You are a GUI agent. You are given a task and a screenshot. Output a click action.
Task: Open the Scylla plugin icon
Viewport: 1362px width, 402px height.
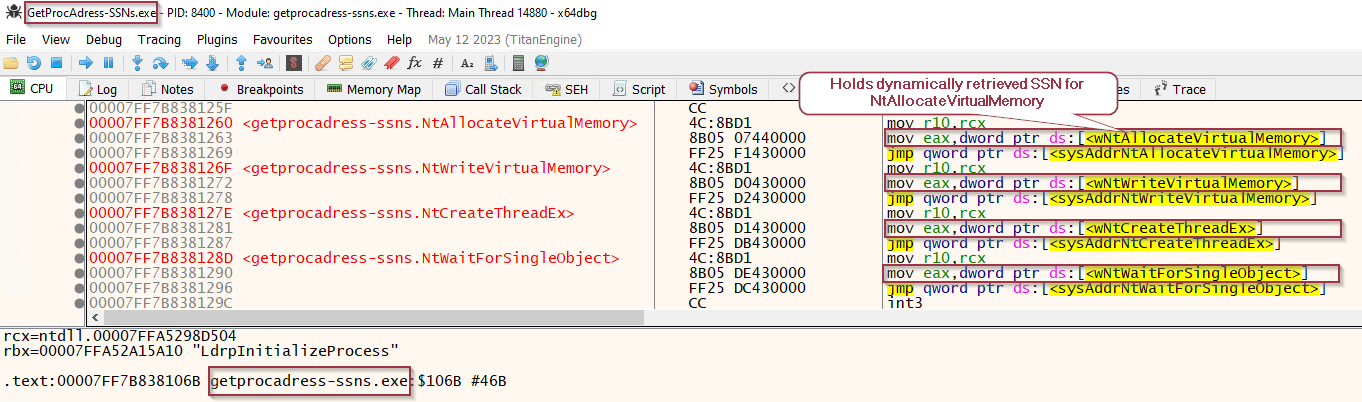(294, 62)
